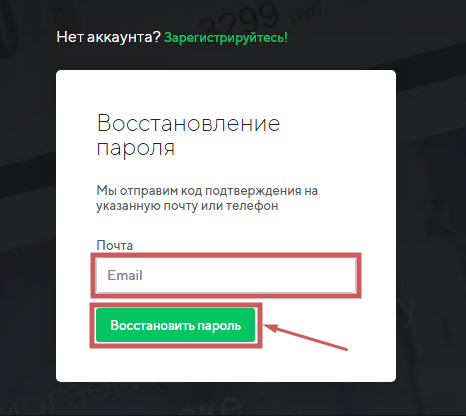Click the empty white area below the green button
Viewport: 466px width, 416px height.
pos(226,365)
